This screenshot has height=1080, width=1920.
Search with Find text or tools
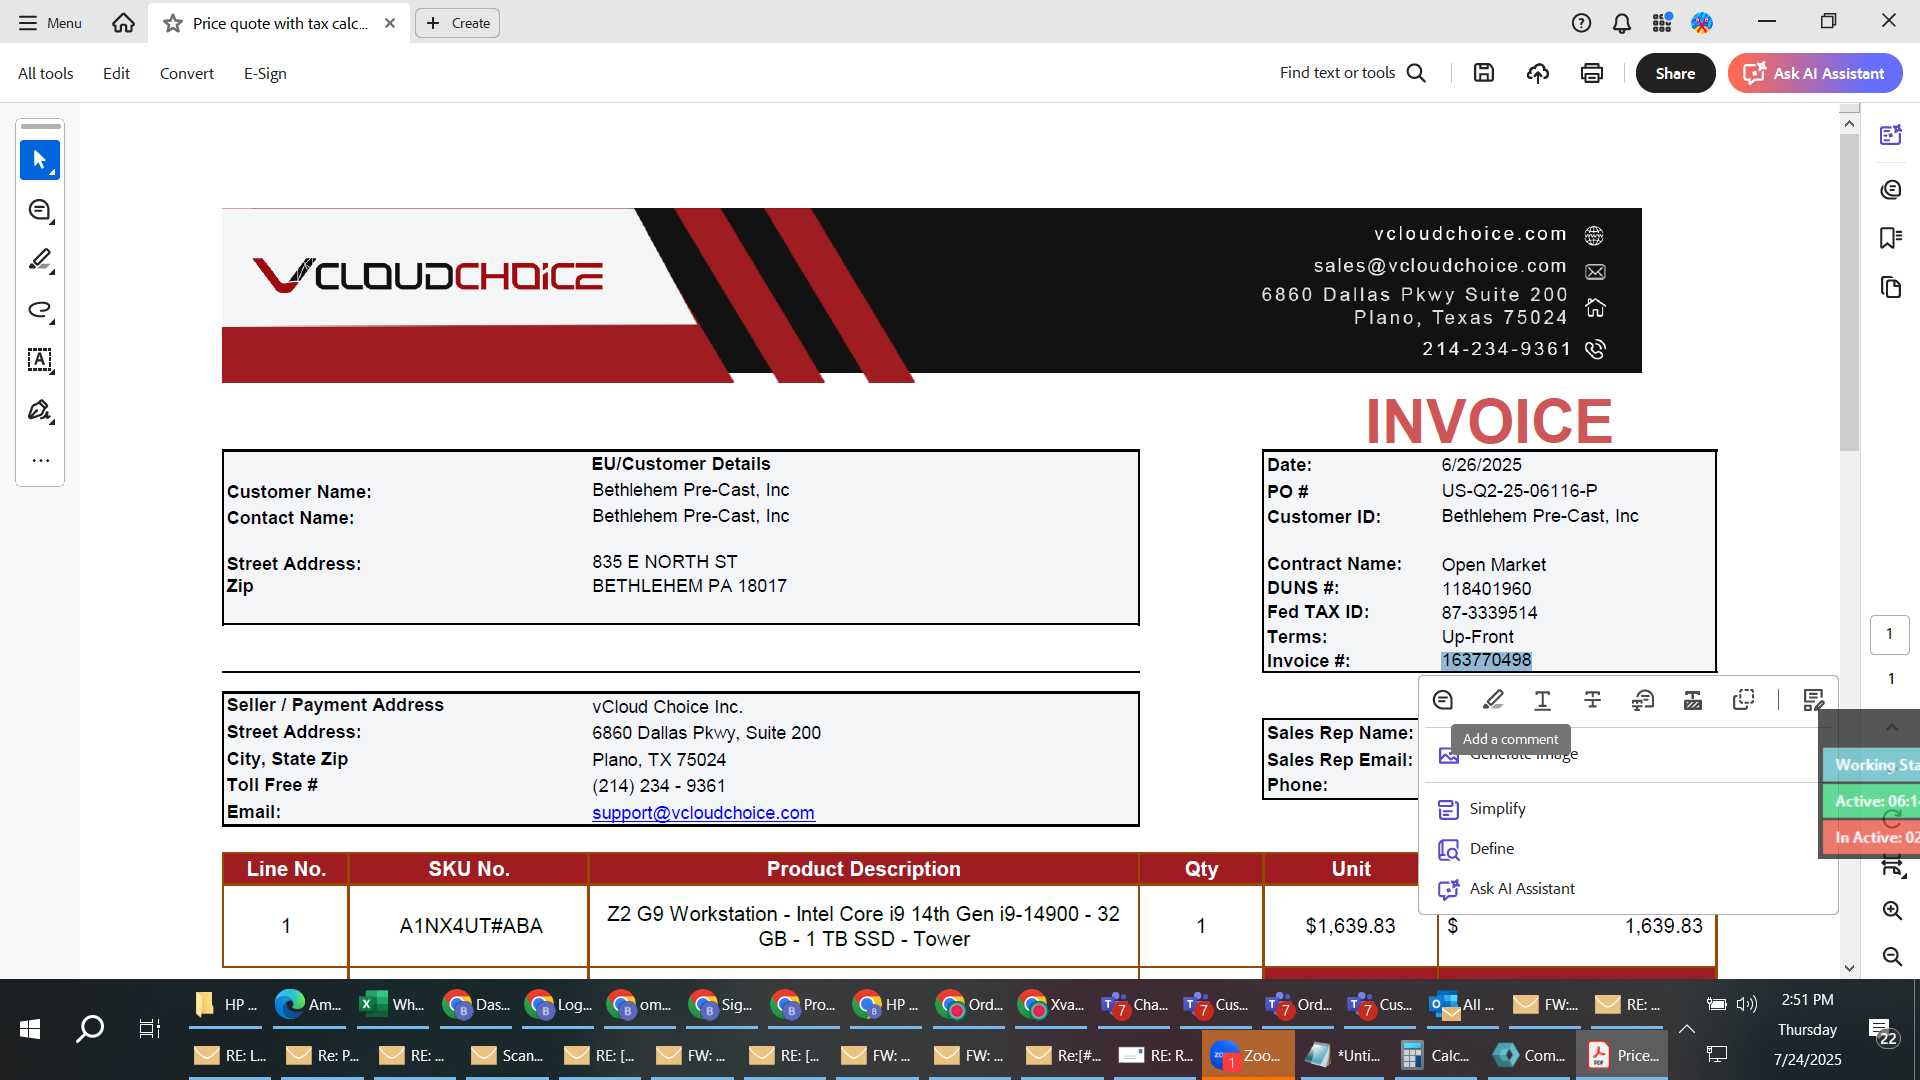coord(1352,72)
